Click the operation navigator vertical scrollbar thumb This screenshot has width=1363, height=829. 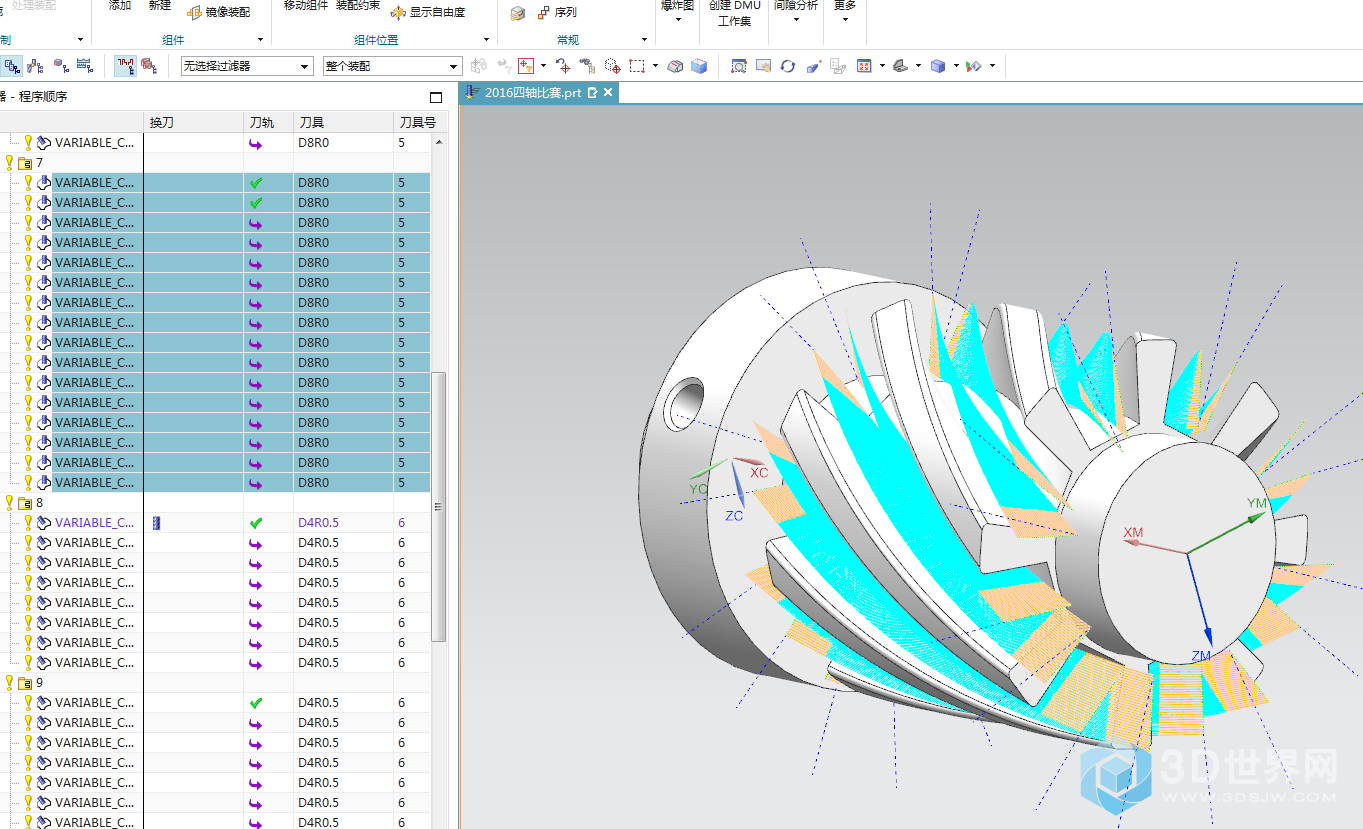pos(438,506)
